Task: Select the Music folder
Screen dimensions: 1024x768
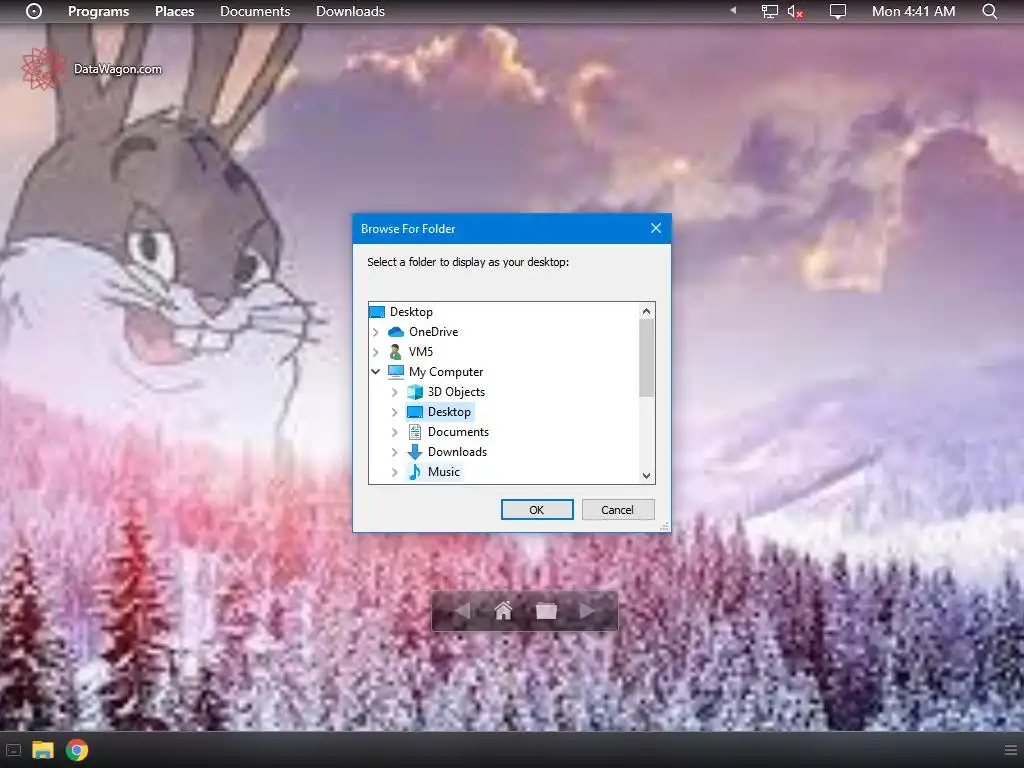Action: coord(443,472)
